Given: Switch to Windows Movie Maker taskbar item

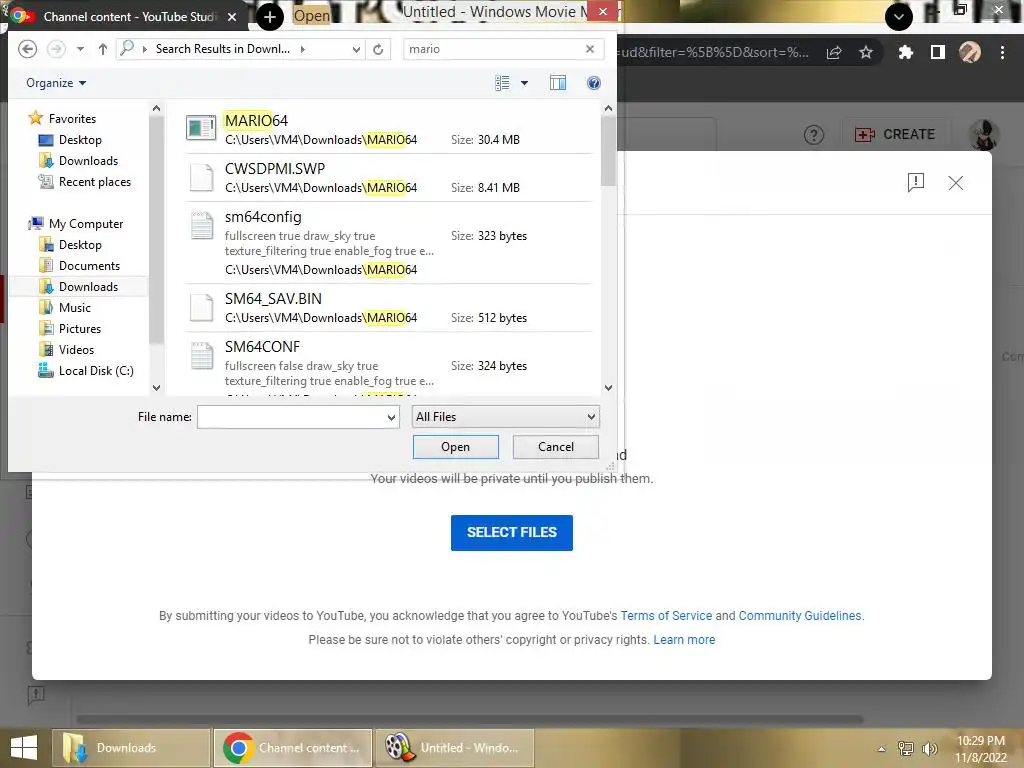Looking at the screenshot, I should tap(455, 748).
